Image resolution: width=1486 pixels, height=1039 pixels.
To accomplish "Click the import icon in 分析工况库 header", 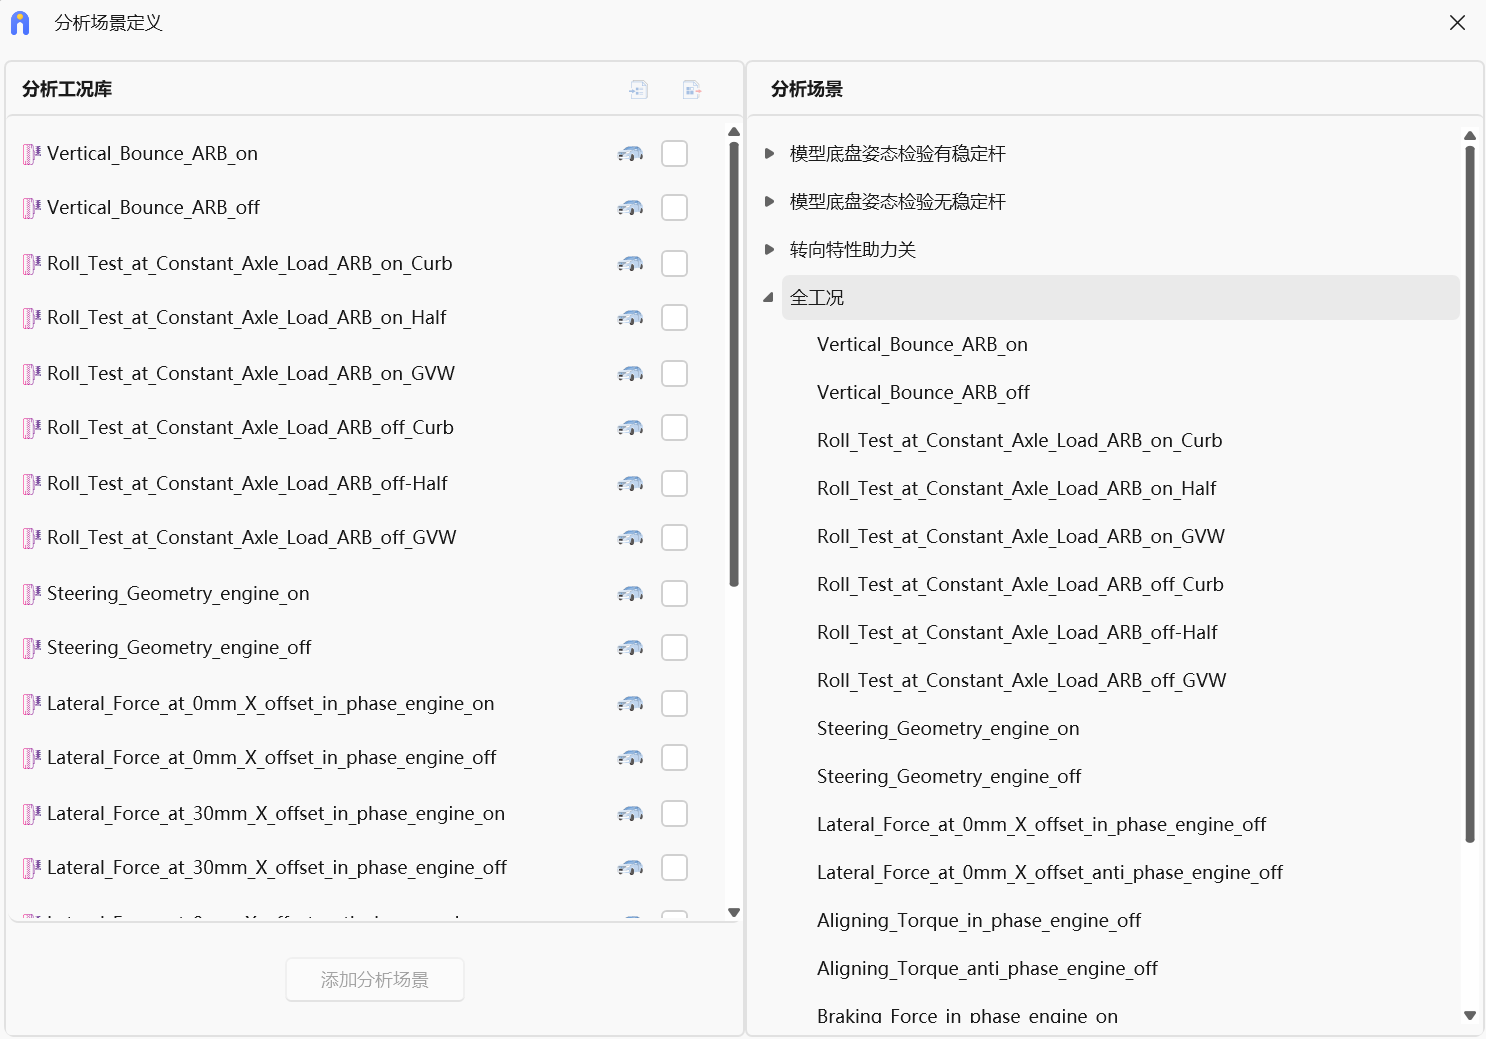I will pos(638,90).
